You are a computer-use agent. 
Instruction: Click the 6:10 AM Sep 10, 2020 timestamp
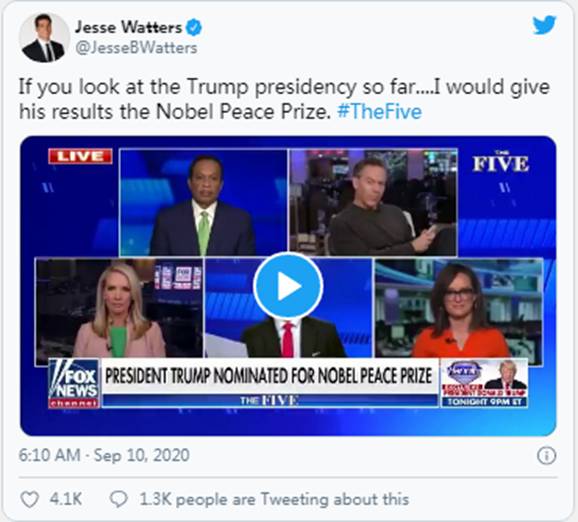coord(104,455)
